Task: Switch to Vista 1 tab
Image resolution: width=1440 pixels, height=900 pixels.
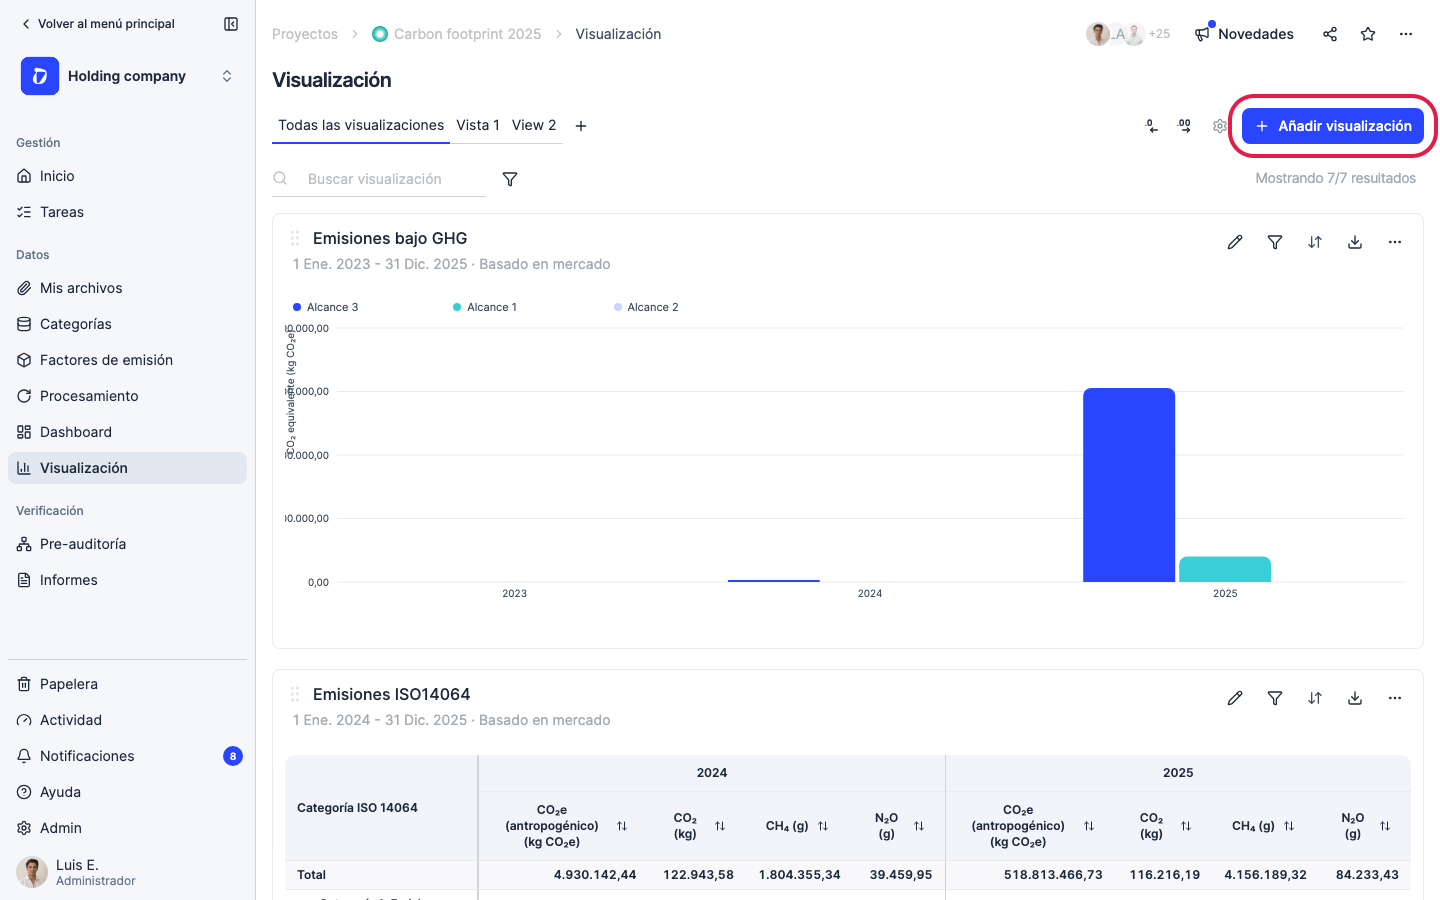Action: [478, 125]
